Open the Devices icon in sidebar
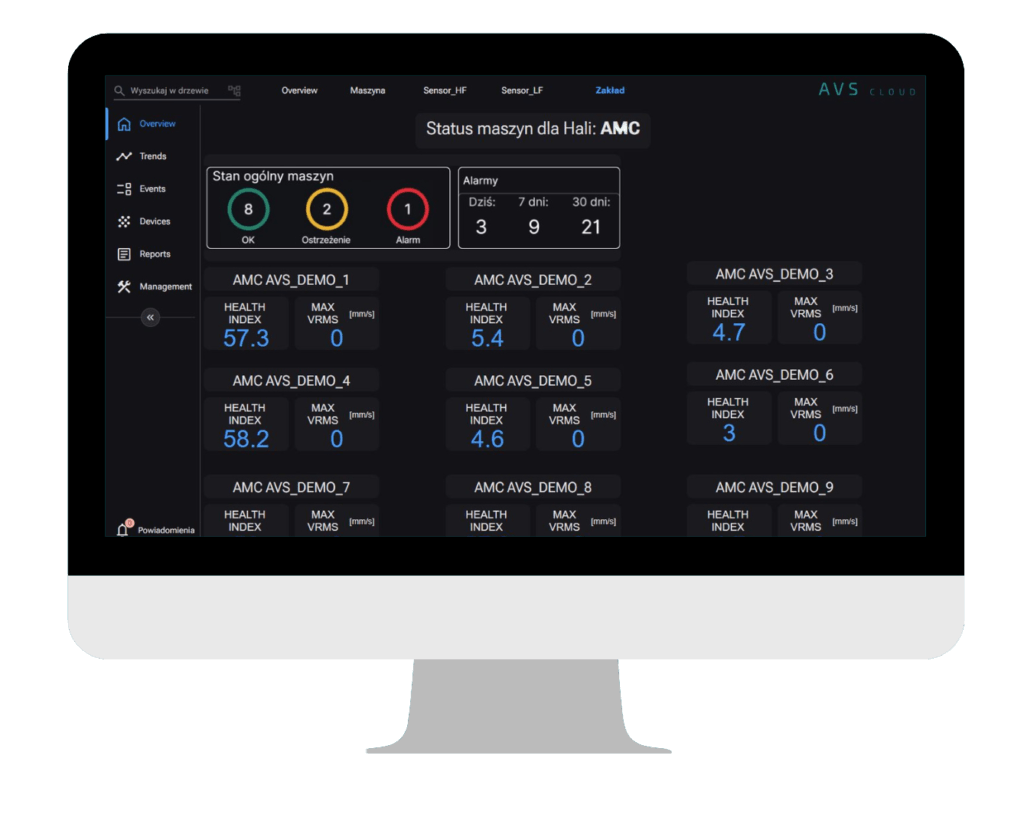 [x=124, y=221]
